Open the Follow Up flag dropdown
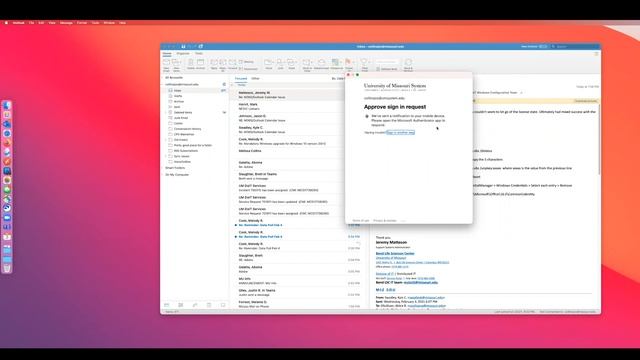The image size is (640, 360). point(349,64)
